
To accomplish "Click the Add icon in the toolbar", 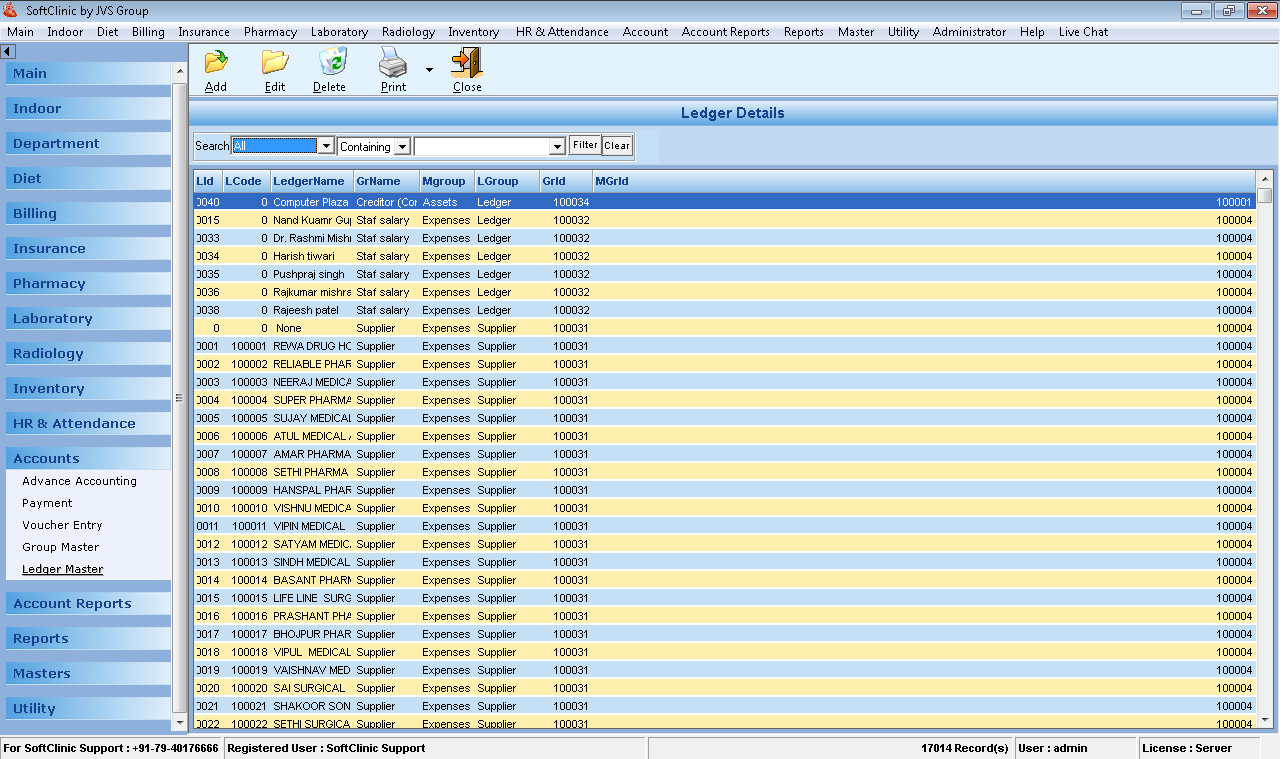I will coord(215,68).
